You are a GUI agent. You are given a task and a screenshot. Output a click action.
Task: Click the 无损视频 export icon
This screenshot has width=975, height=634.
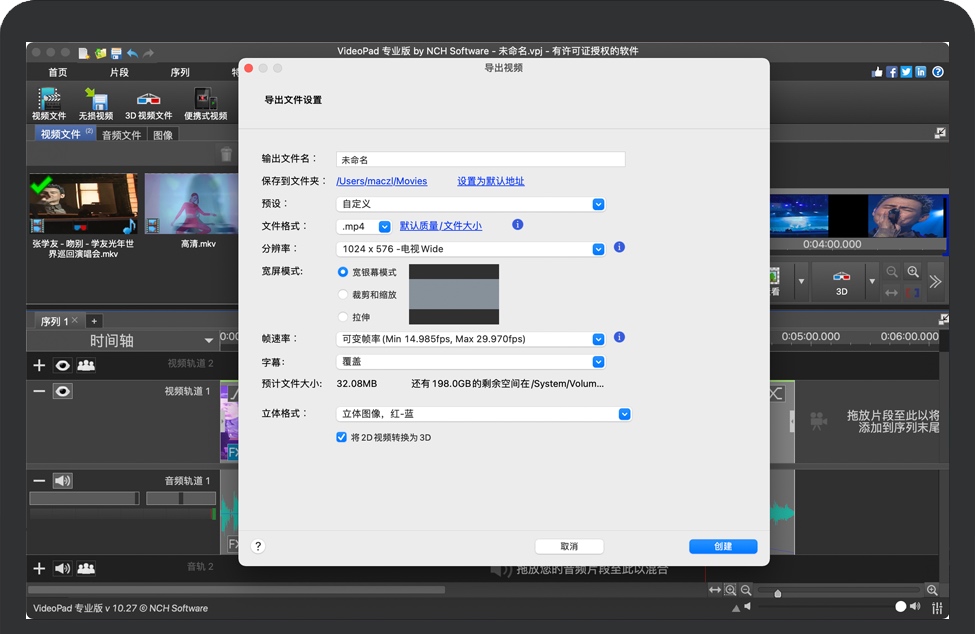pyautogui.click(x=96, y=100)
